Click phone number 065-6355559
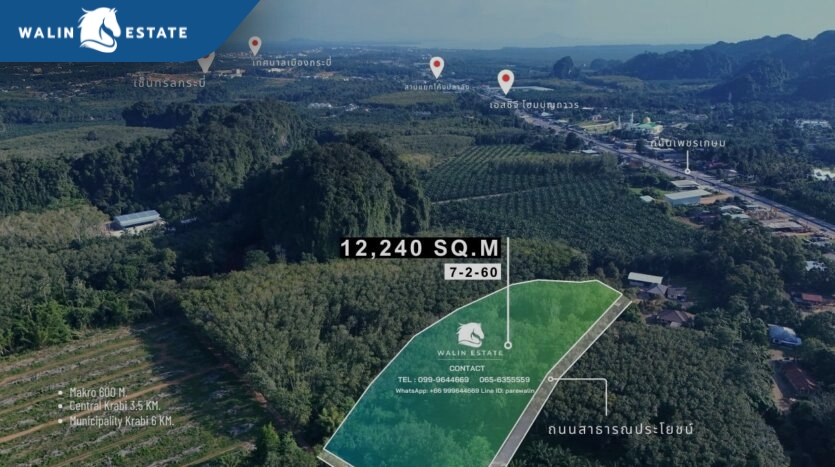 click(x=504, y=380)
